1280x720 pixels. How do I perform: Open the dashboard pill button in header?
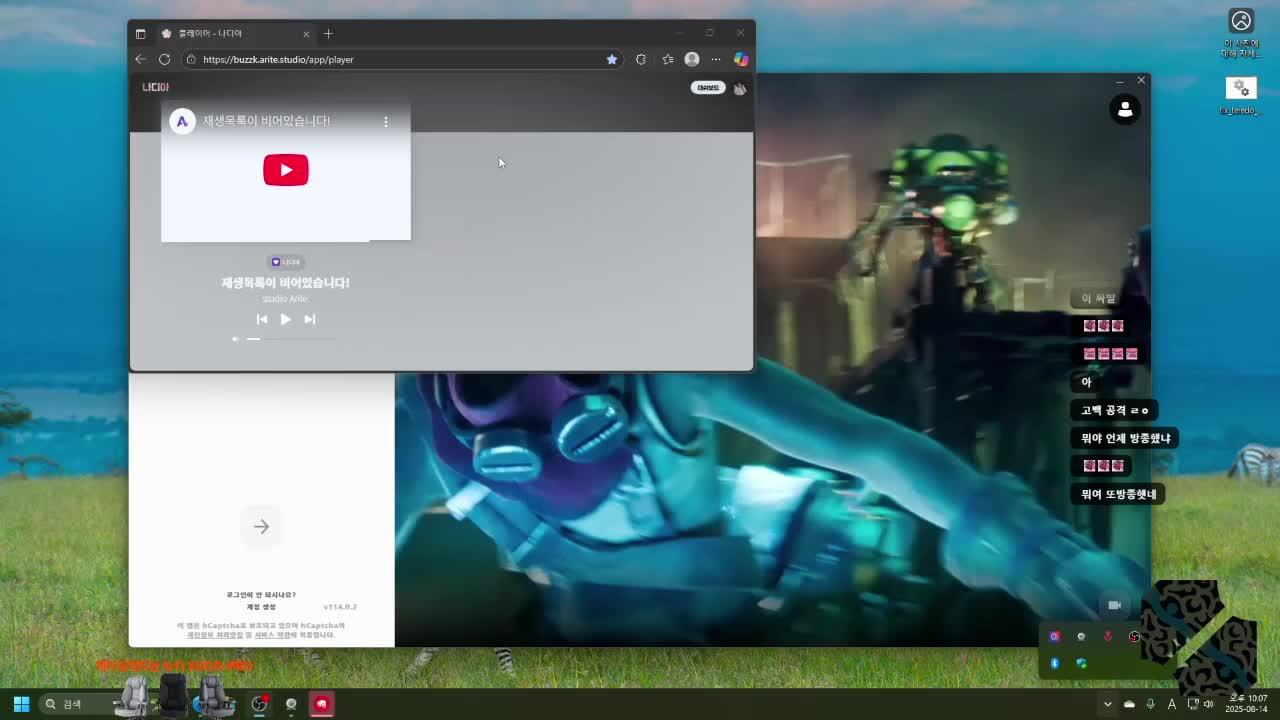[x=708, y=88]
